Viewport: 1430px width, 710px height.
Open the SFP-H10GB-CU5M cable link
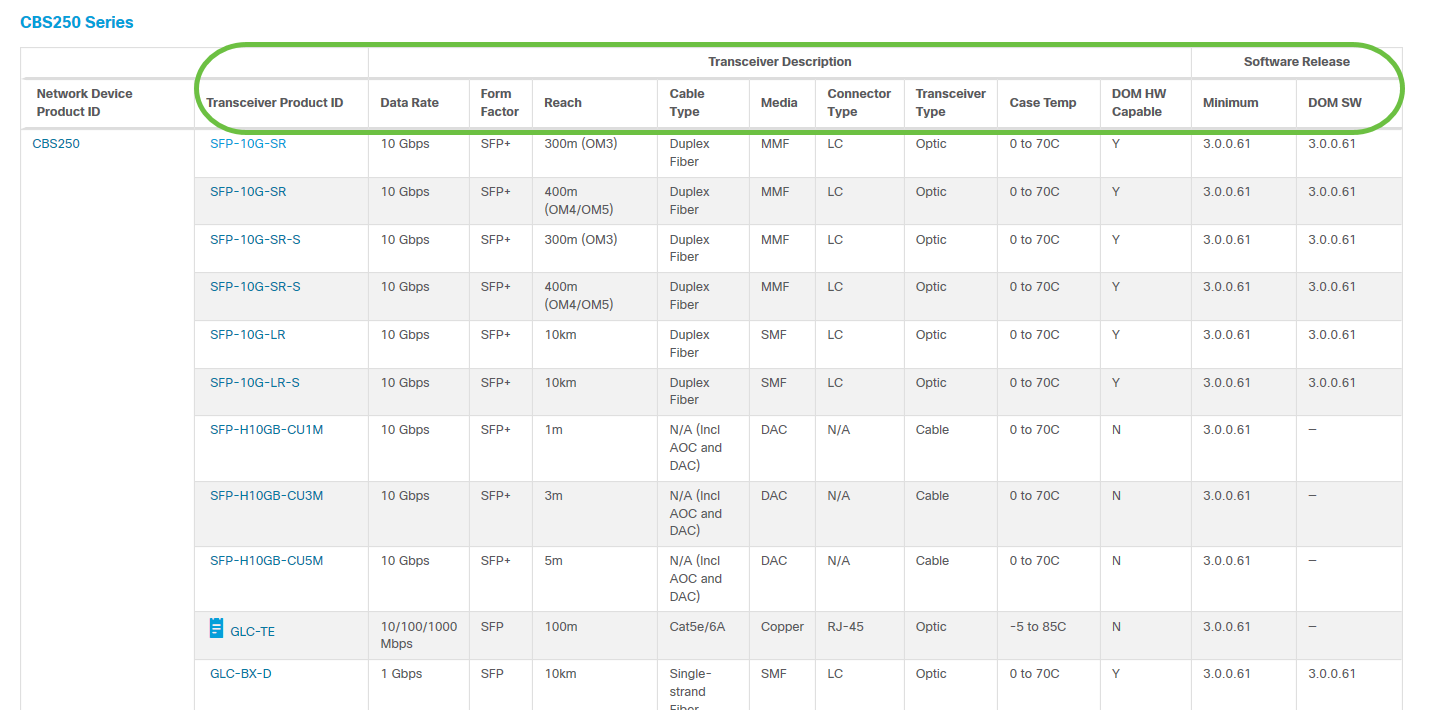(267, 561)
